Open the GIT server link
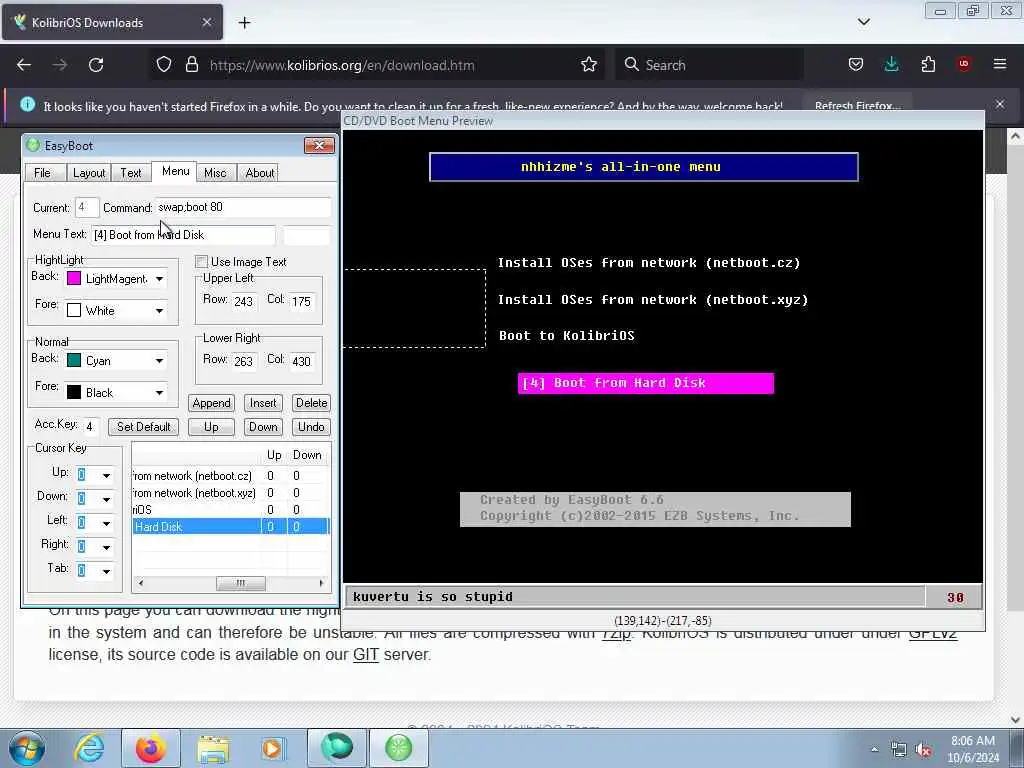The width and height of the screenshot is (1024, 768). [x=366, y=654]
